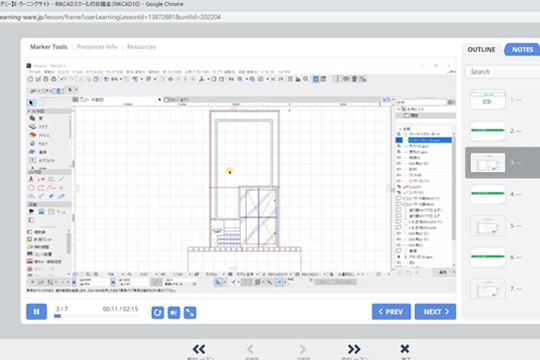The height and width of the screenshot is (360, 540).
Task: Click the zoom magnifier in CAD bottom bar
Action: coord(96,275)
